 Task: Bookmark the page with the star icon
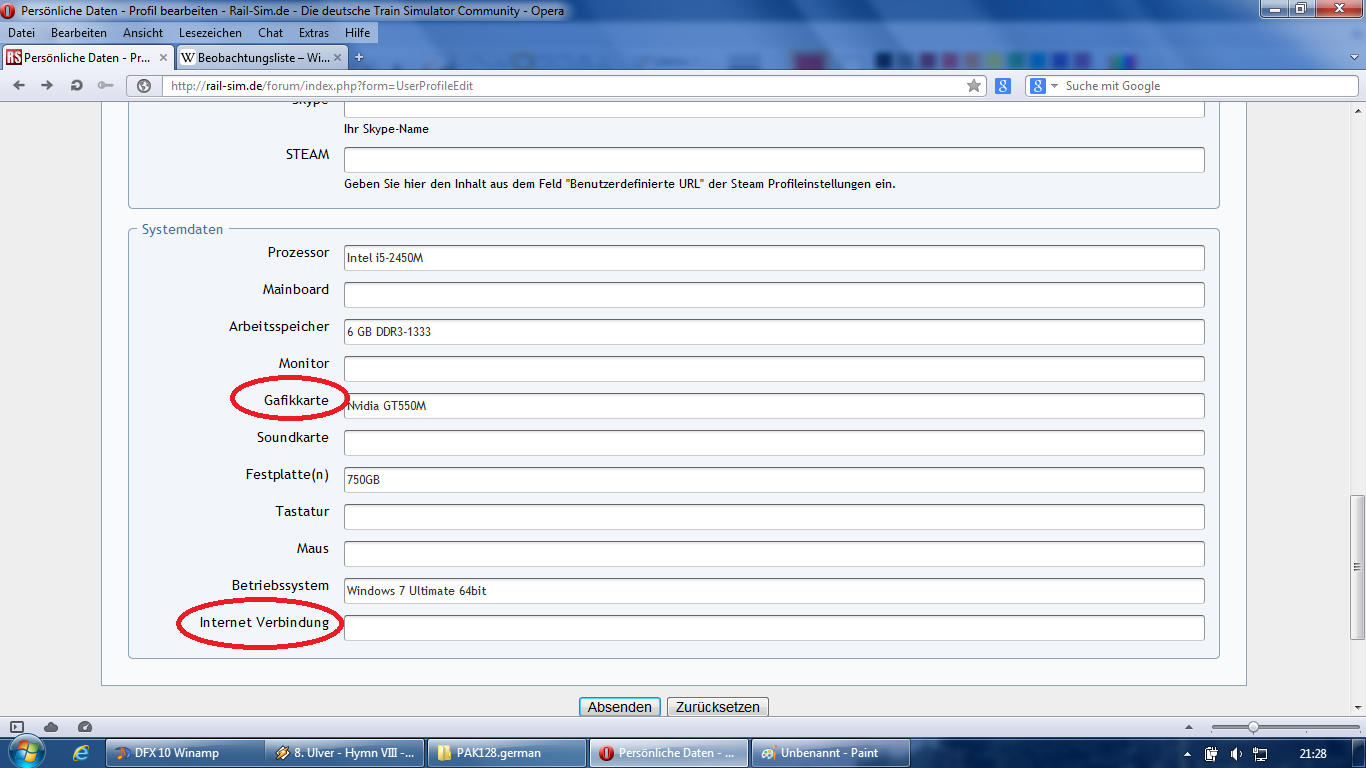click(974, 86)
